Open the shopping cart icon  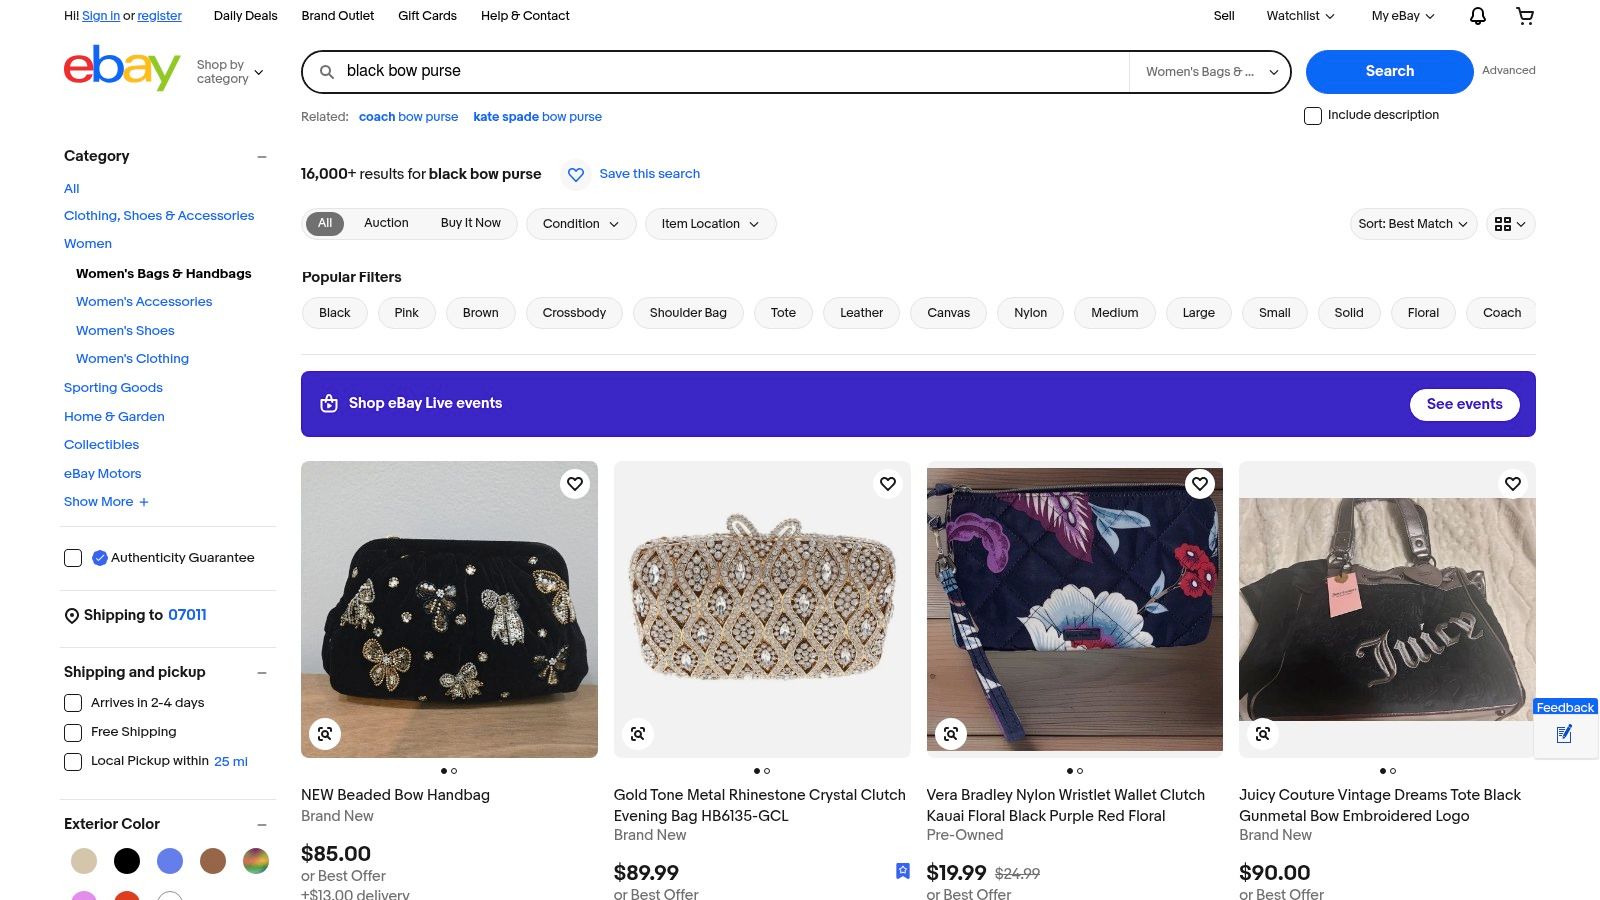coord(1525,16)
